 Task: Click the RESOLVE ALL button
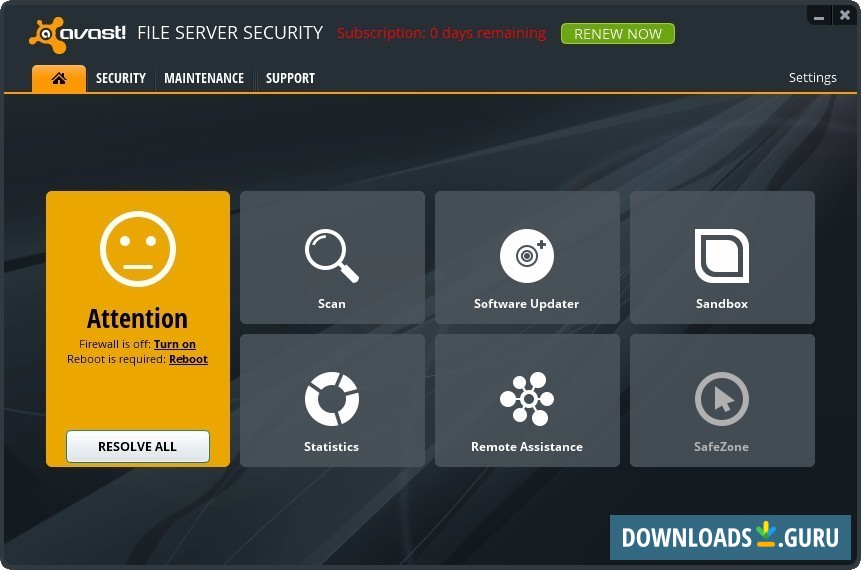coord(138,446)
